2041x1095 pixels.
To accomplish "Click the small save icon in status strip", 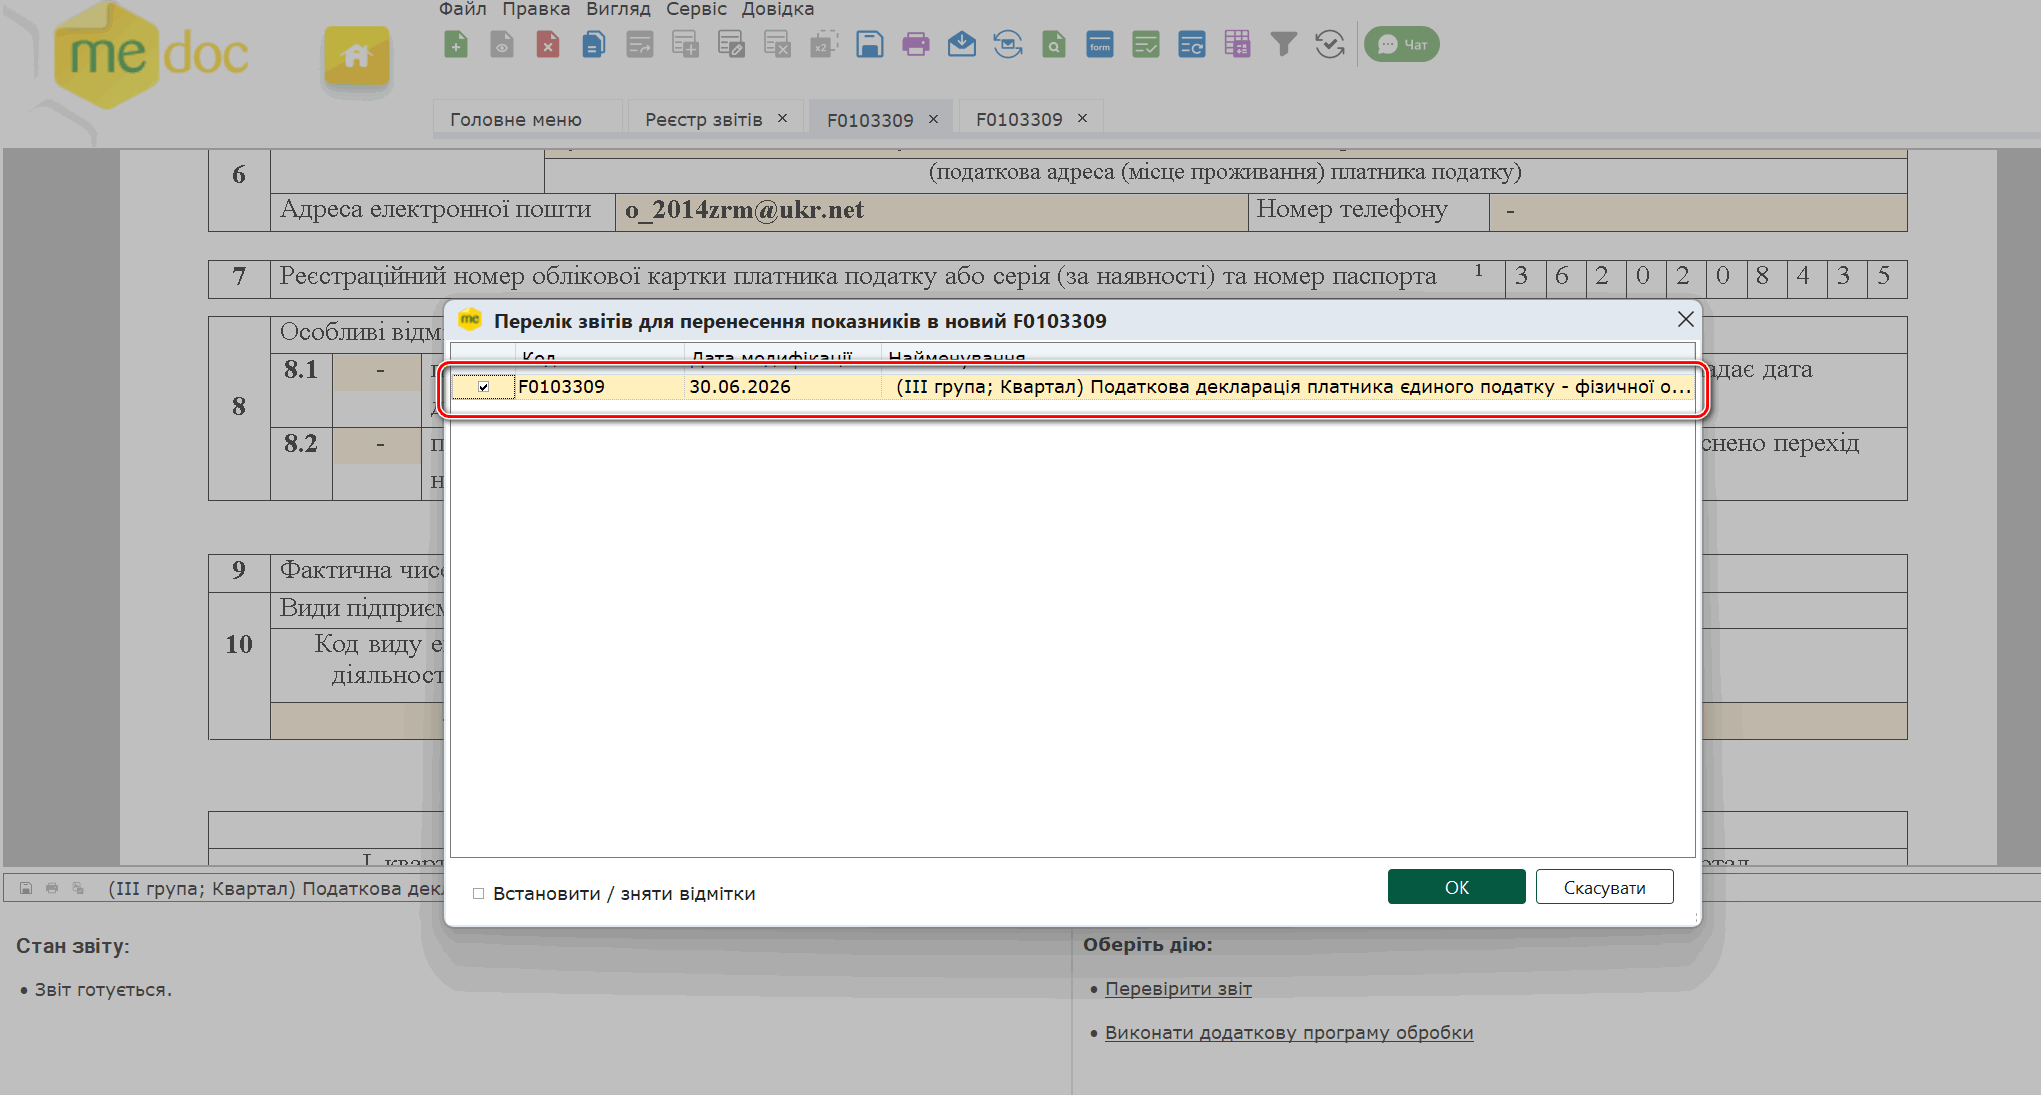I will point(26,888).
